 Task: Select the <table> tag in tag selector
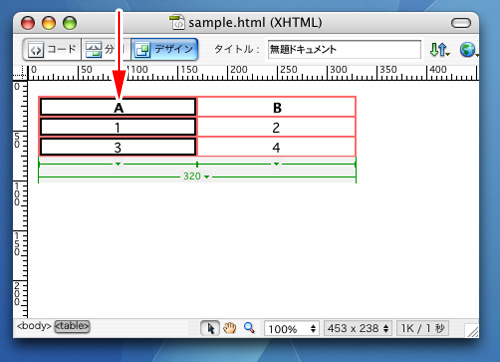point(72,326)
